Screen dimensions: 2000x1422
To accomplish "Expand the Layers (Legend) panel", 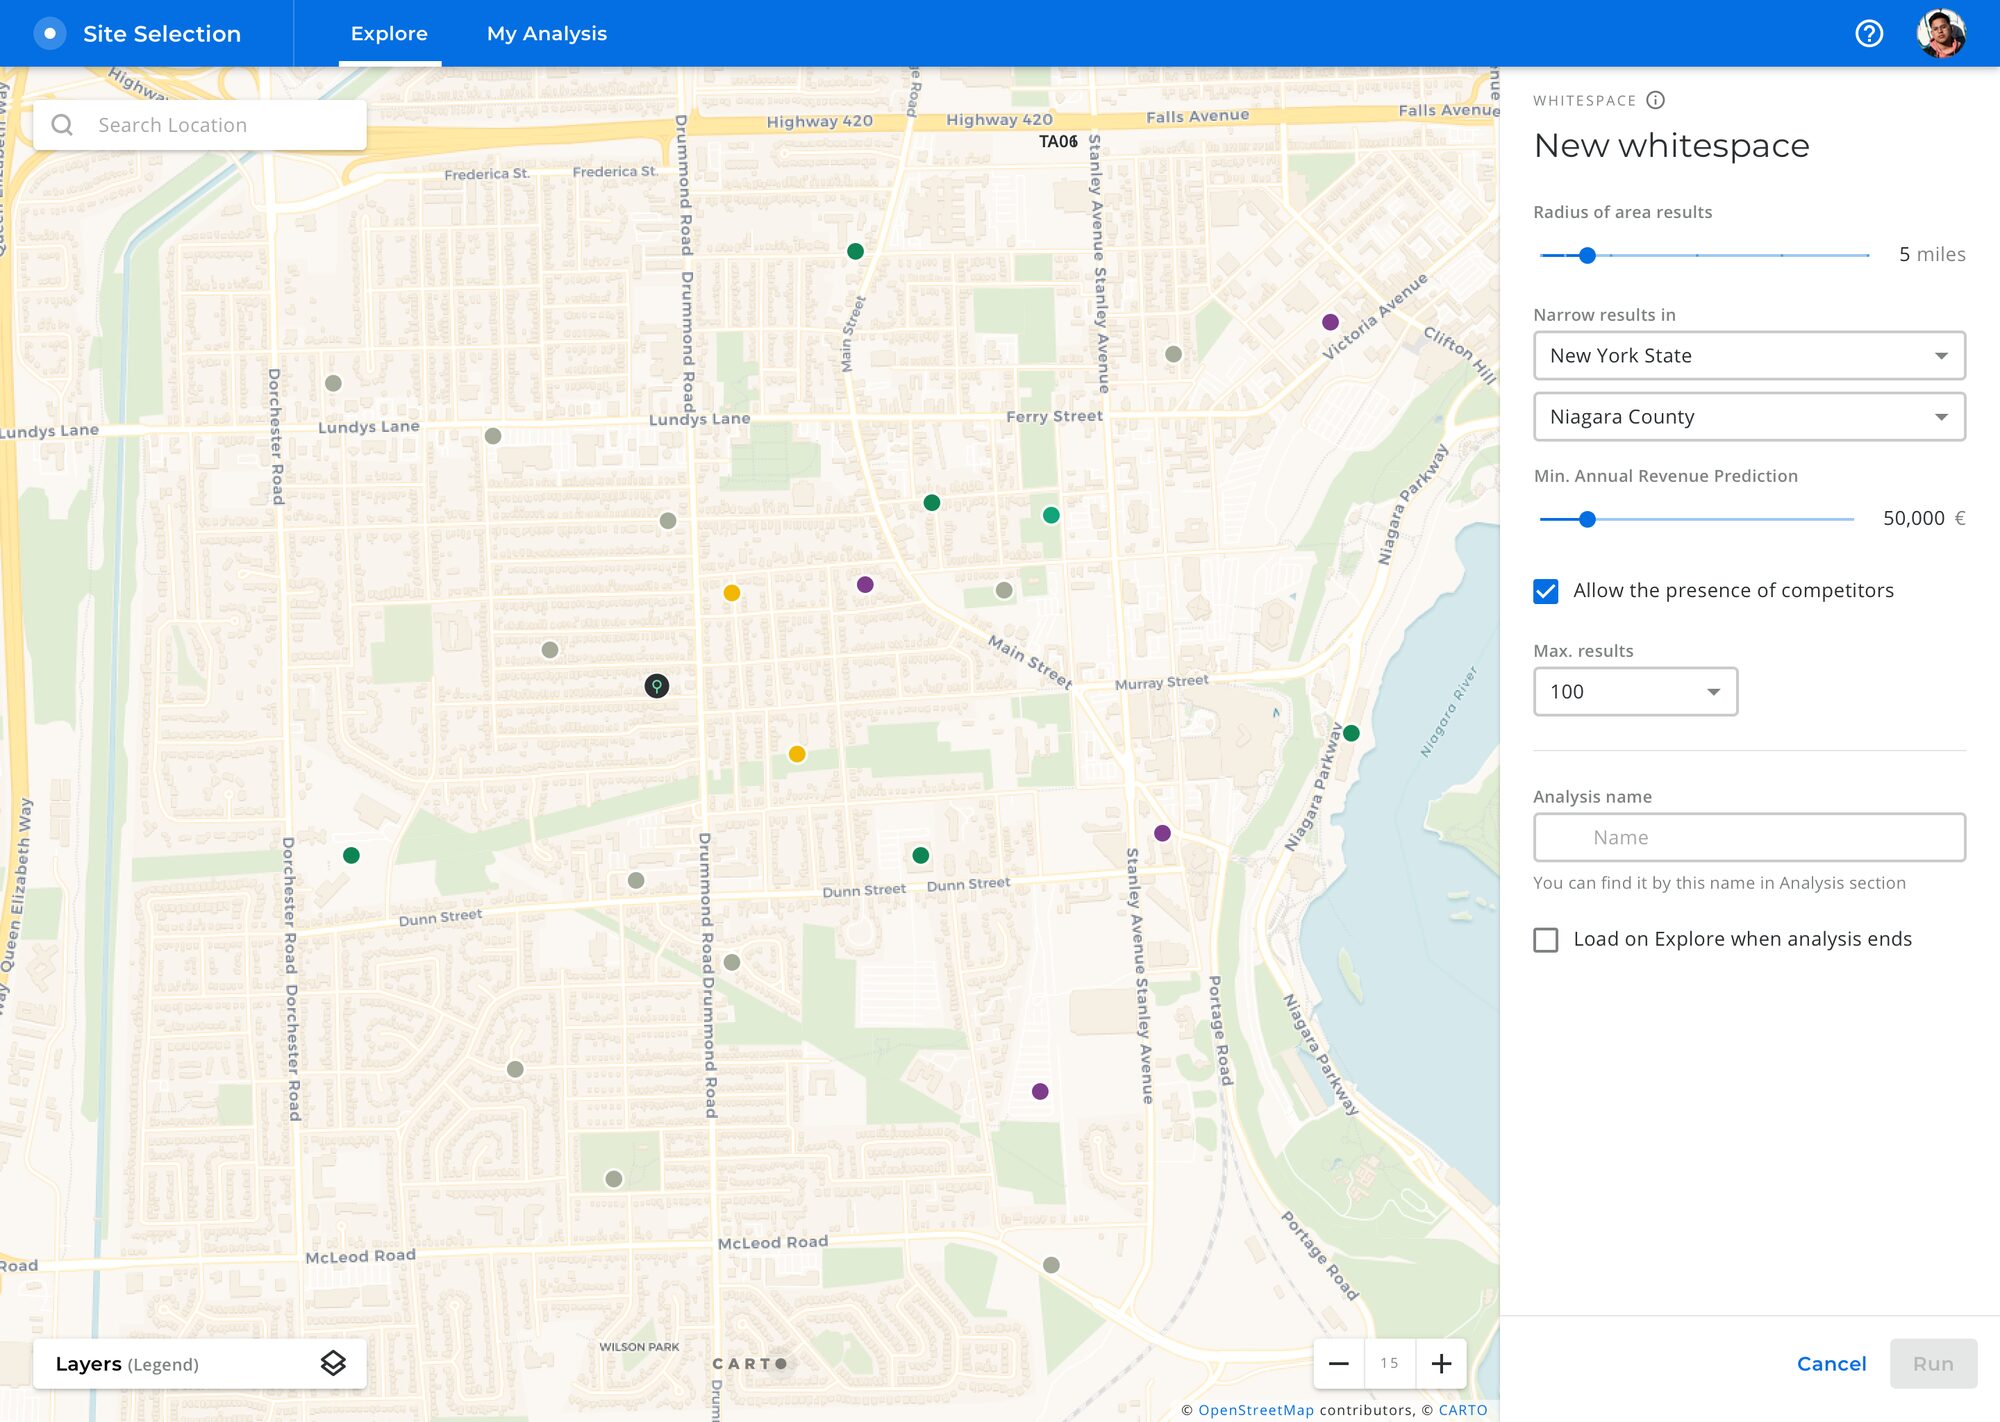I will click(200, 1364).
